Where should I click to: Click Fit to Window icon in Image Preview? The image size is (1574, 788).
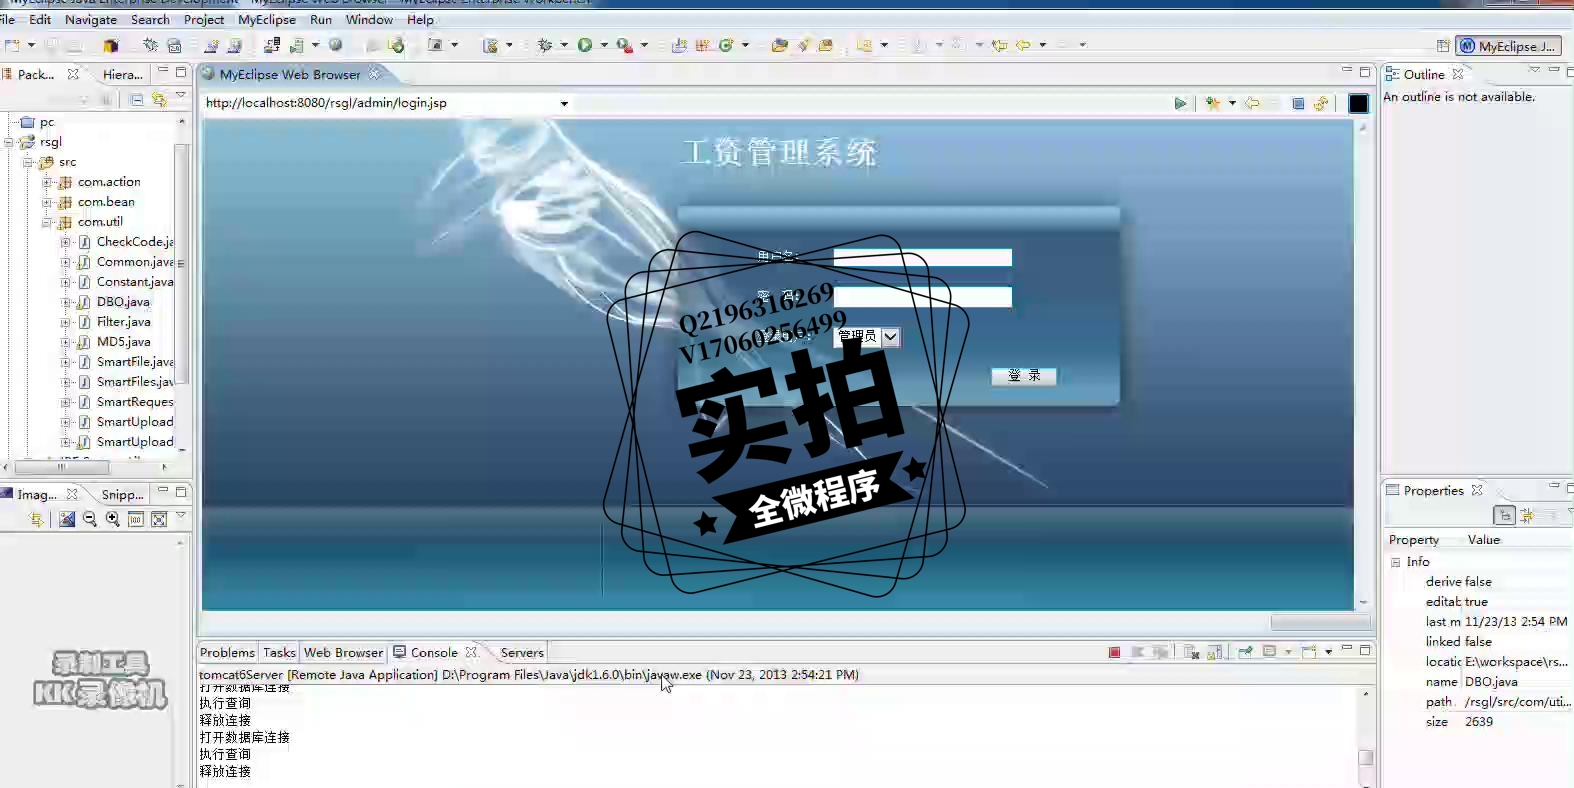159,519
